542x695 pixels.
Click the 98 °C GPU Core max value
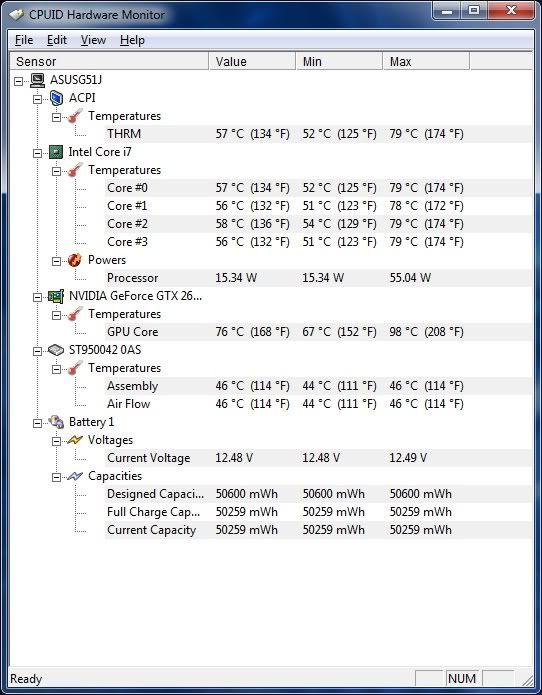426,332
